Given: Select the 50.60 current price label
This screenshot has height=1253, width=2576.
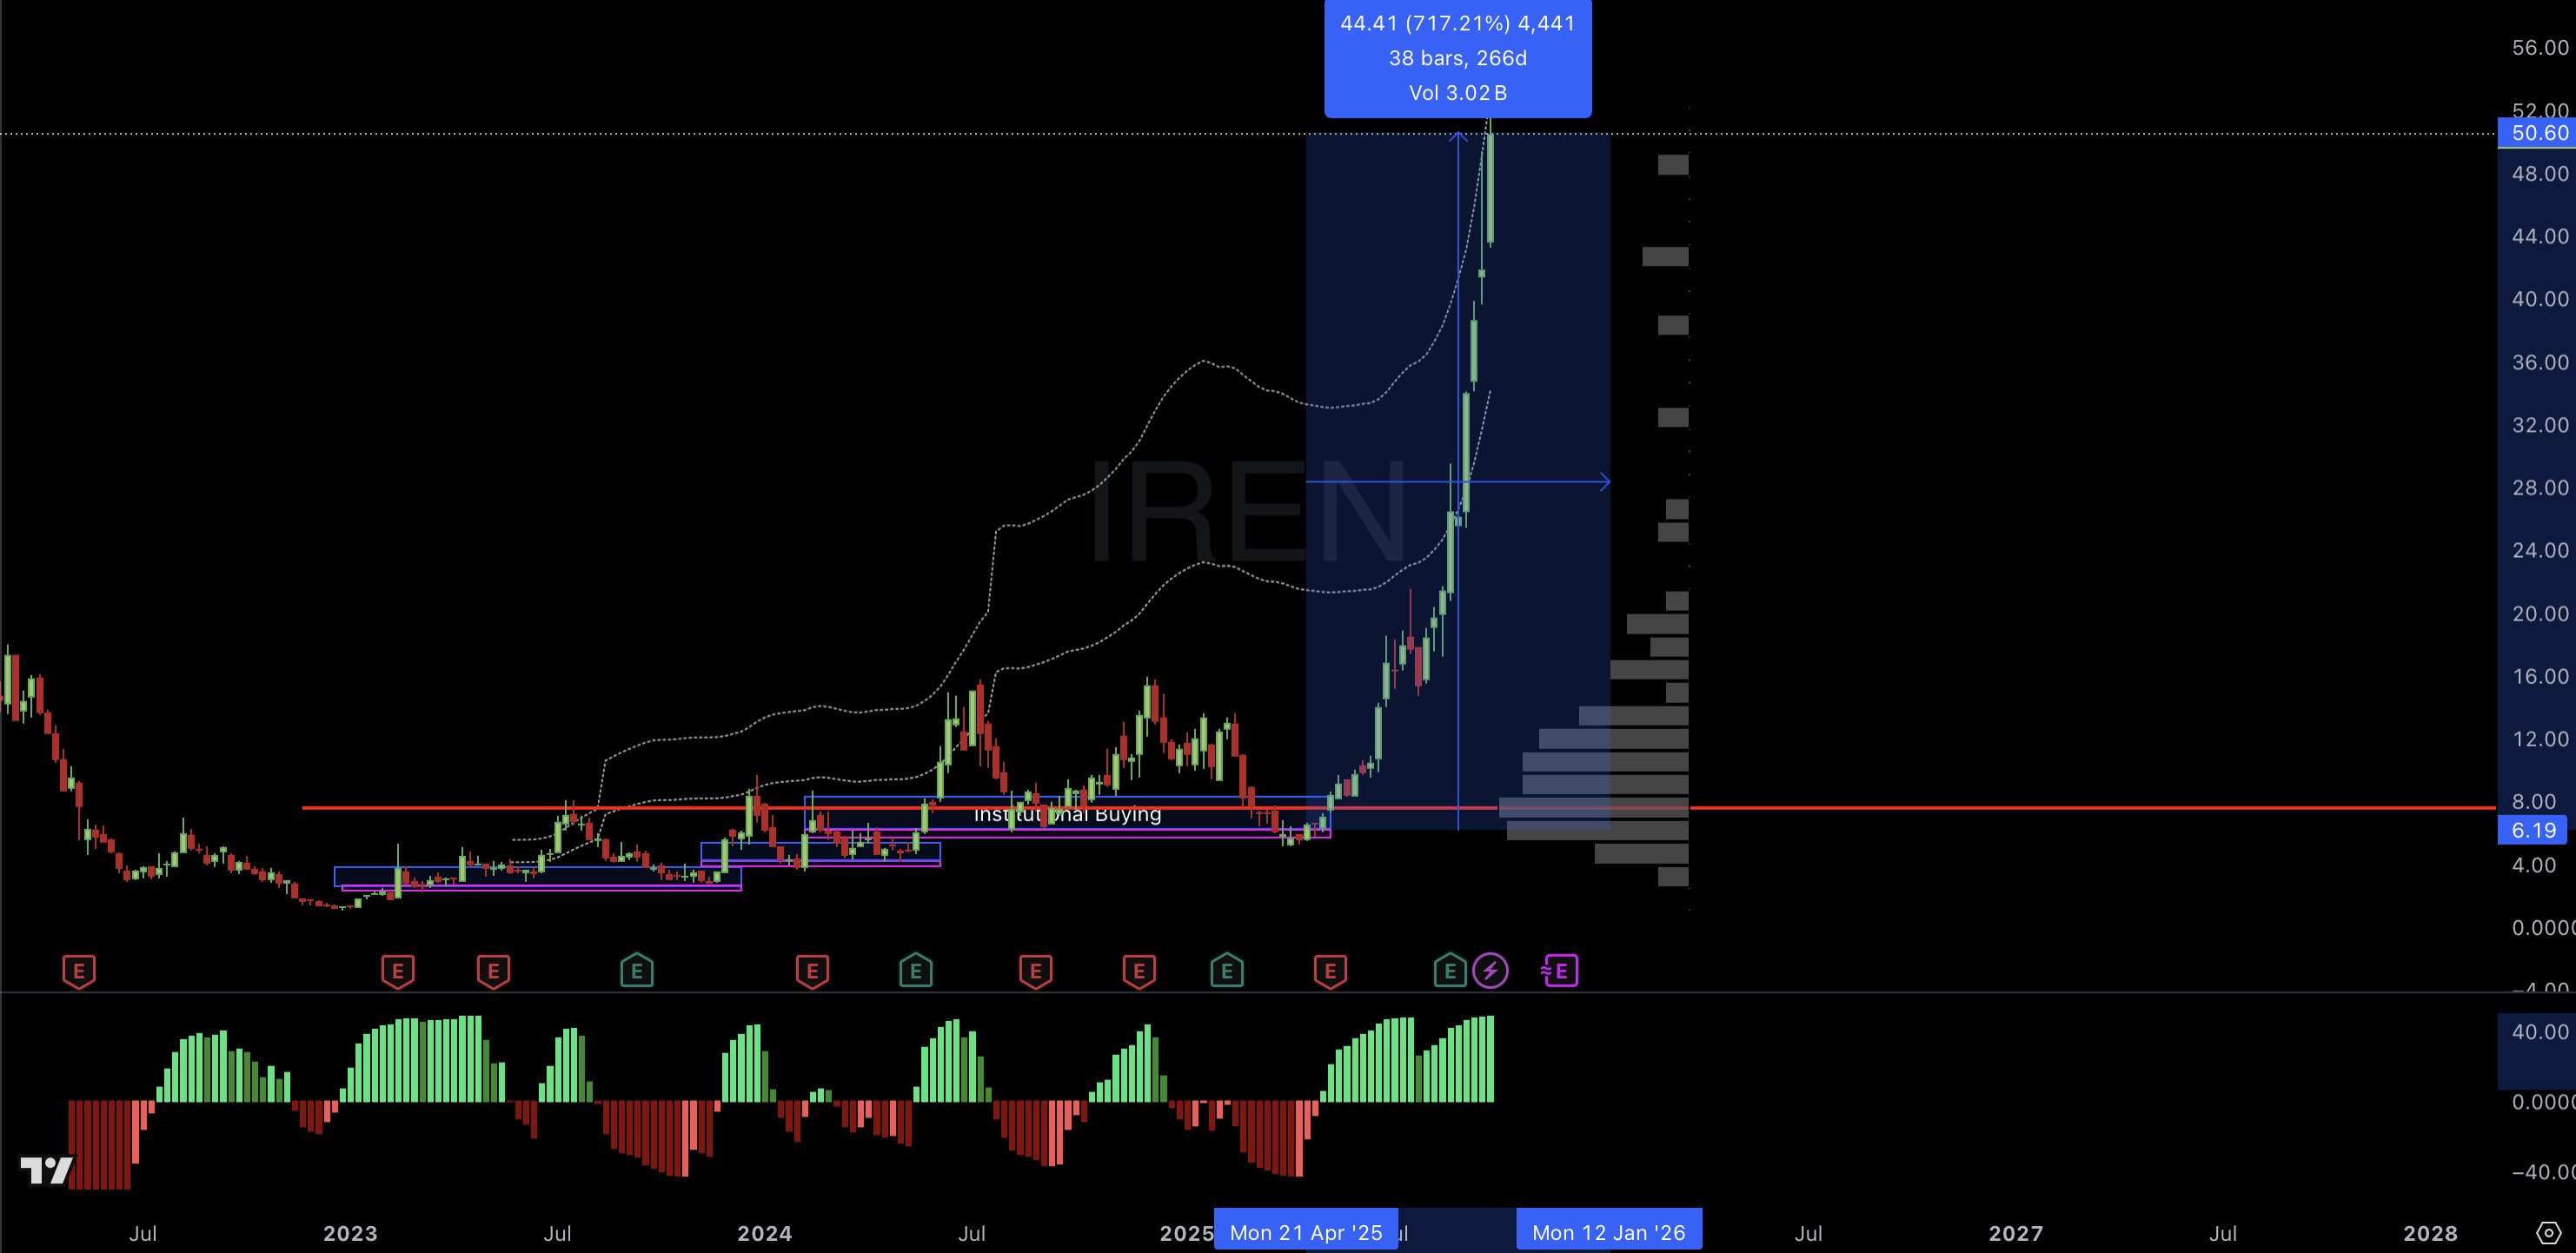Looking at the screenshot, I should (x=2538, y=133).
